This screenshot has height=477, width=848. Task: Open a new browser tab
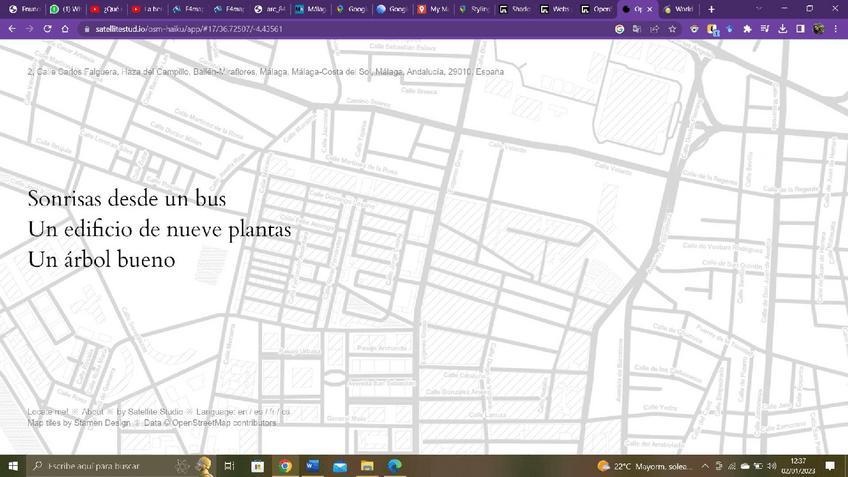tap(711, 9)
